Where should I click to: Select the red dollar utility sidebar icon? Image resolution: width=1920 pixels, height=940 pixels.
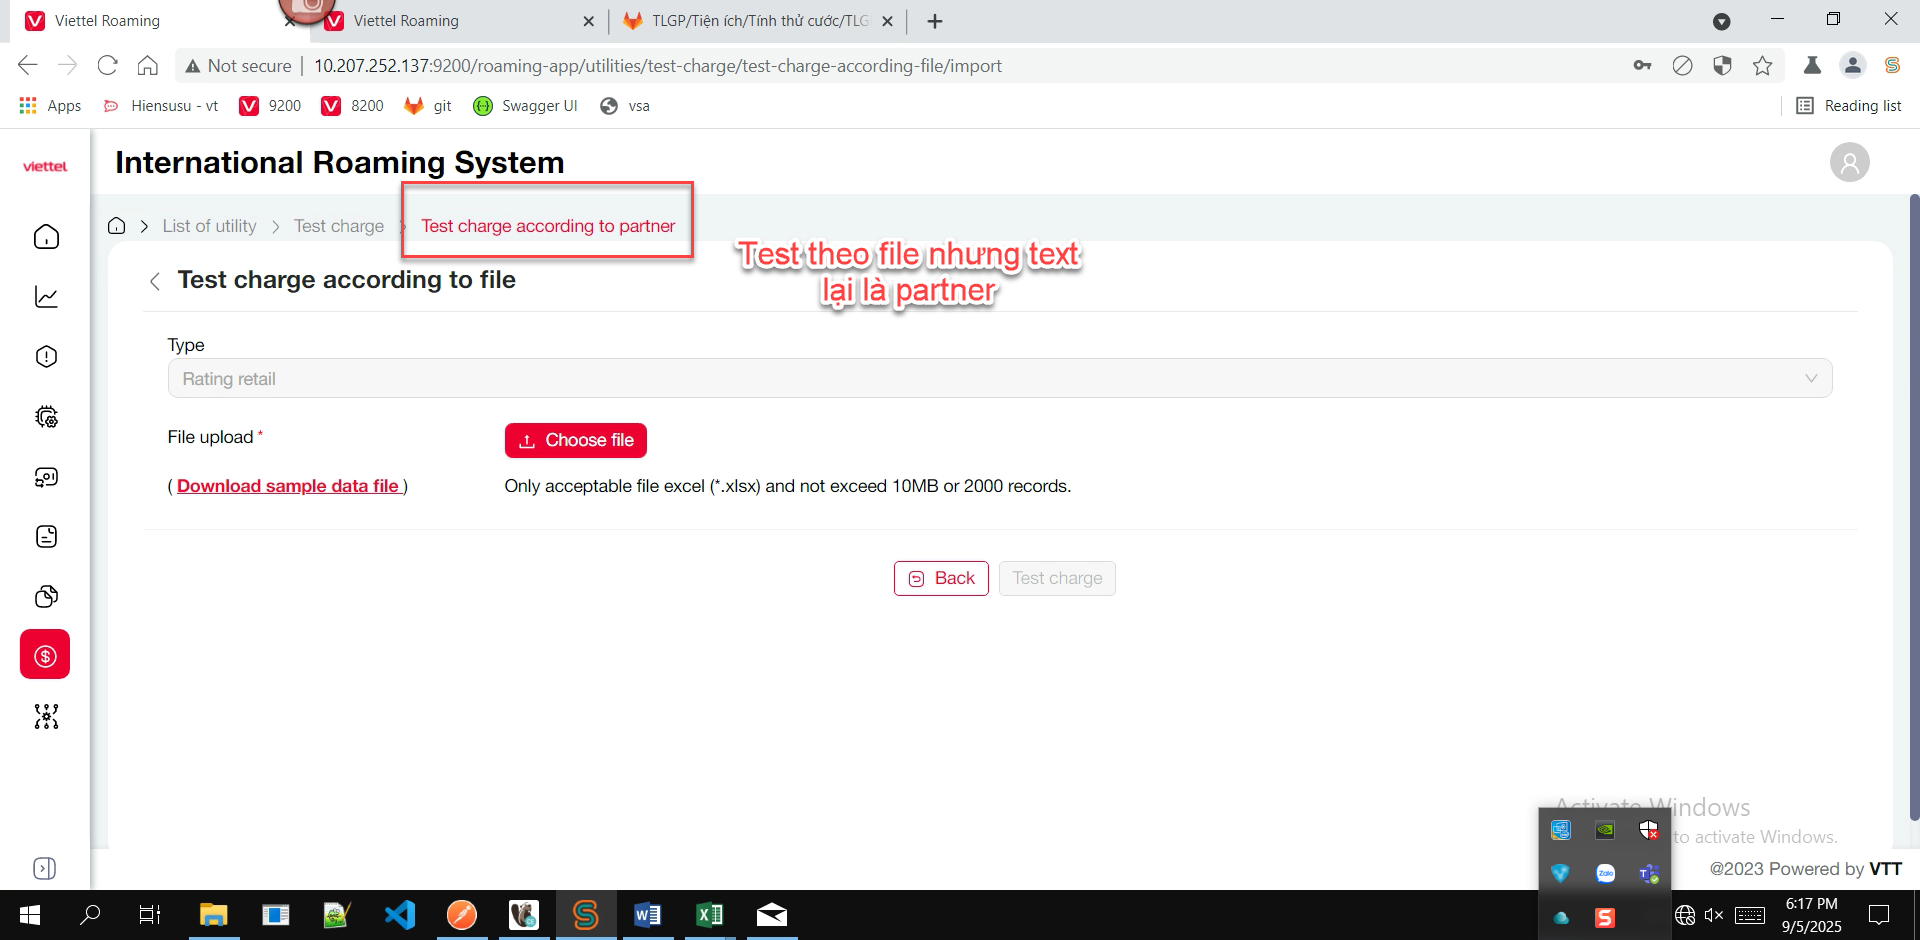[x=45, y=655]
